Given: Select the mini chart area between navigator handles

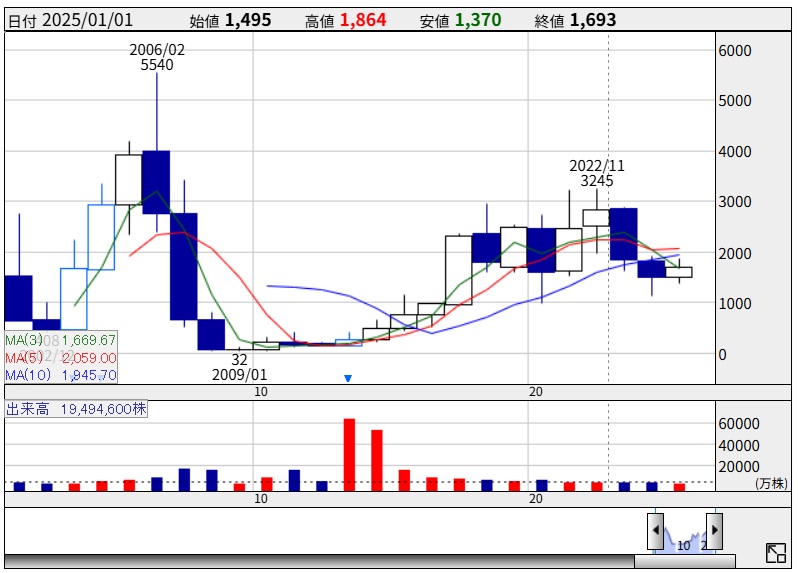Looking at the screenshot, I should 685,535.
